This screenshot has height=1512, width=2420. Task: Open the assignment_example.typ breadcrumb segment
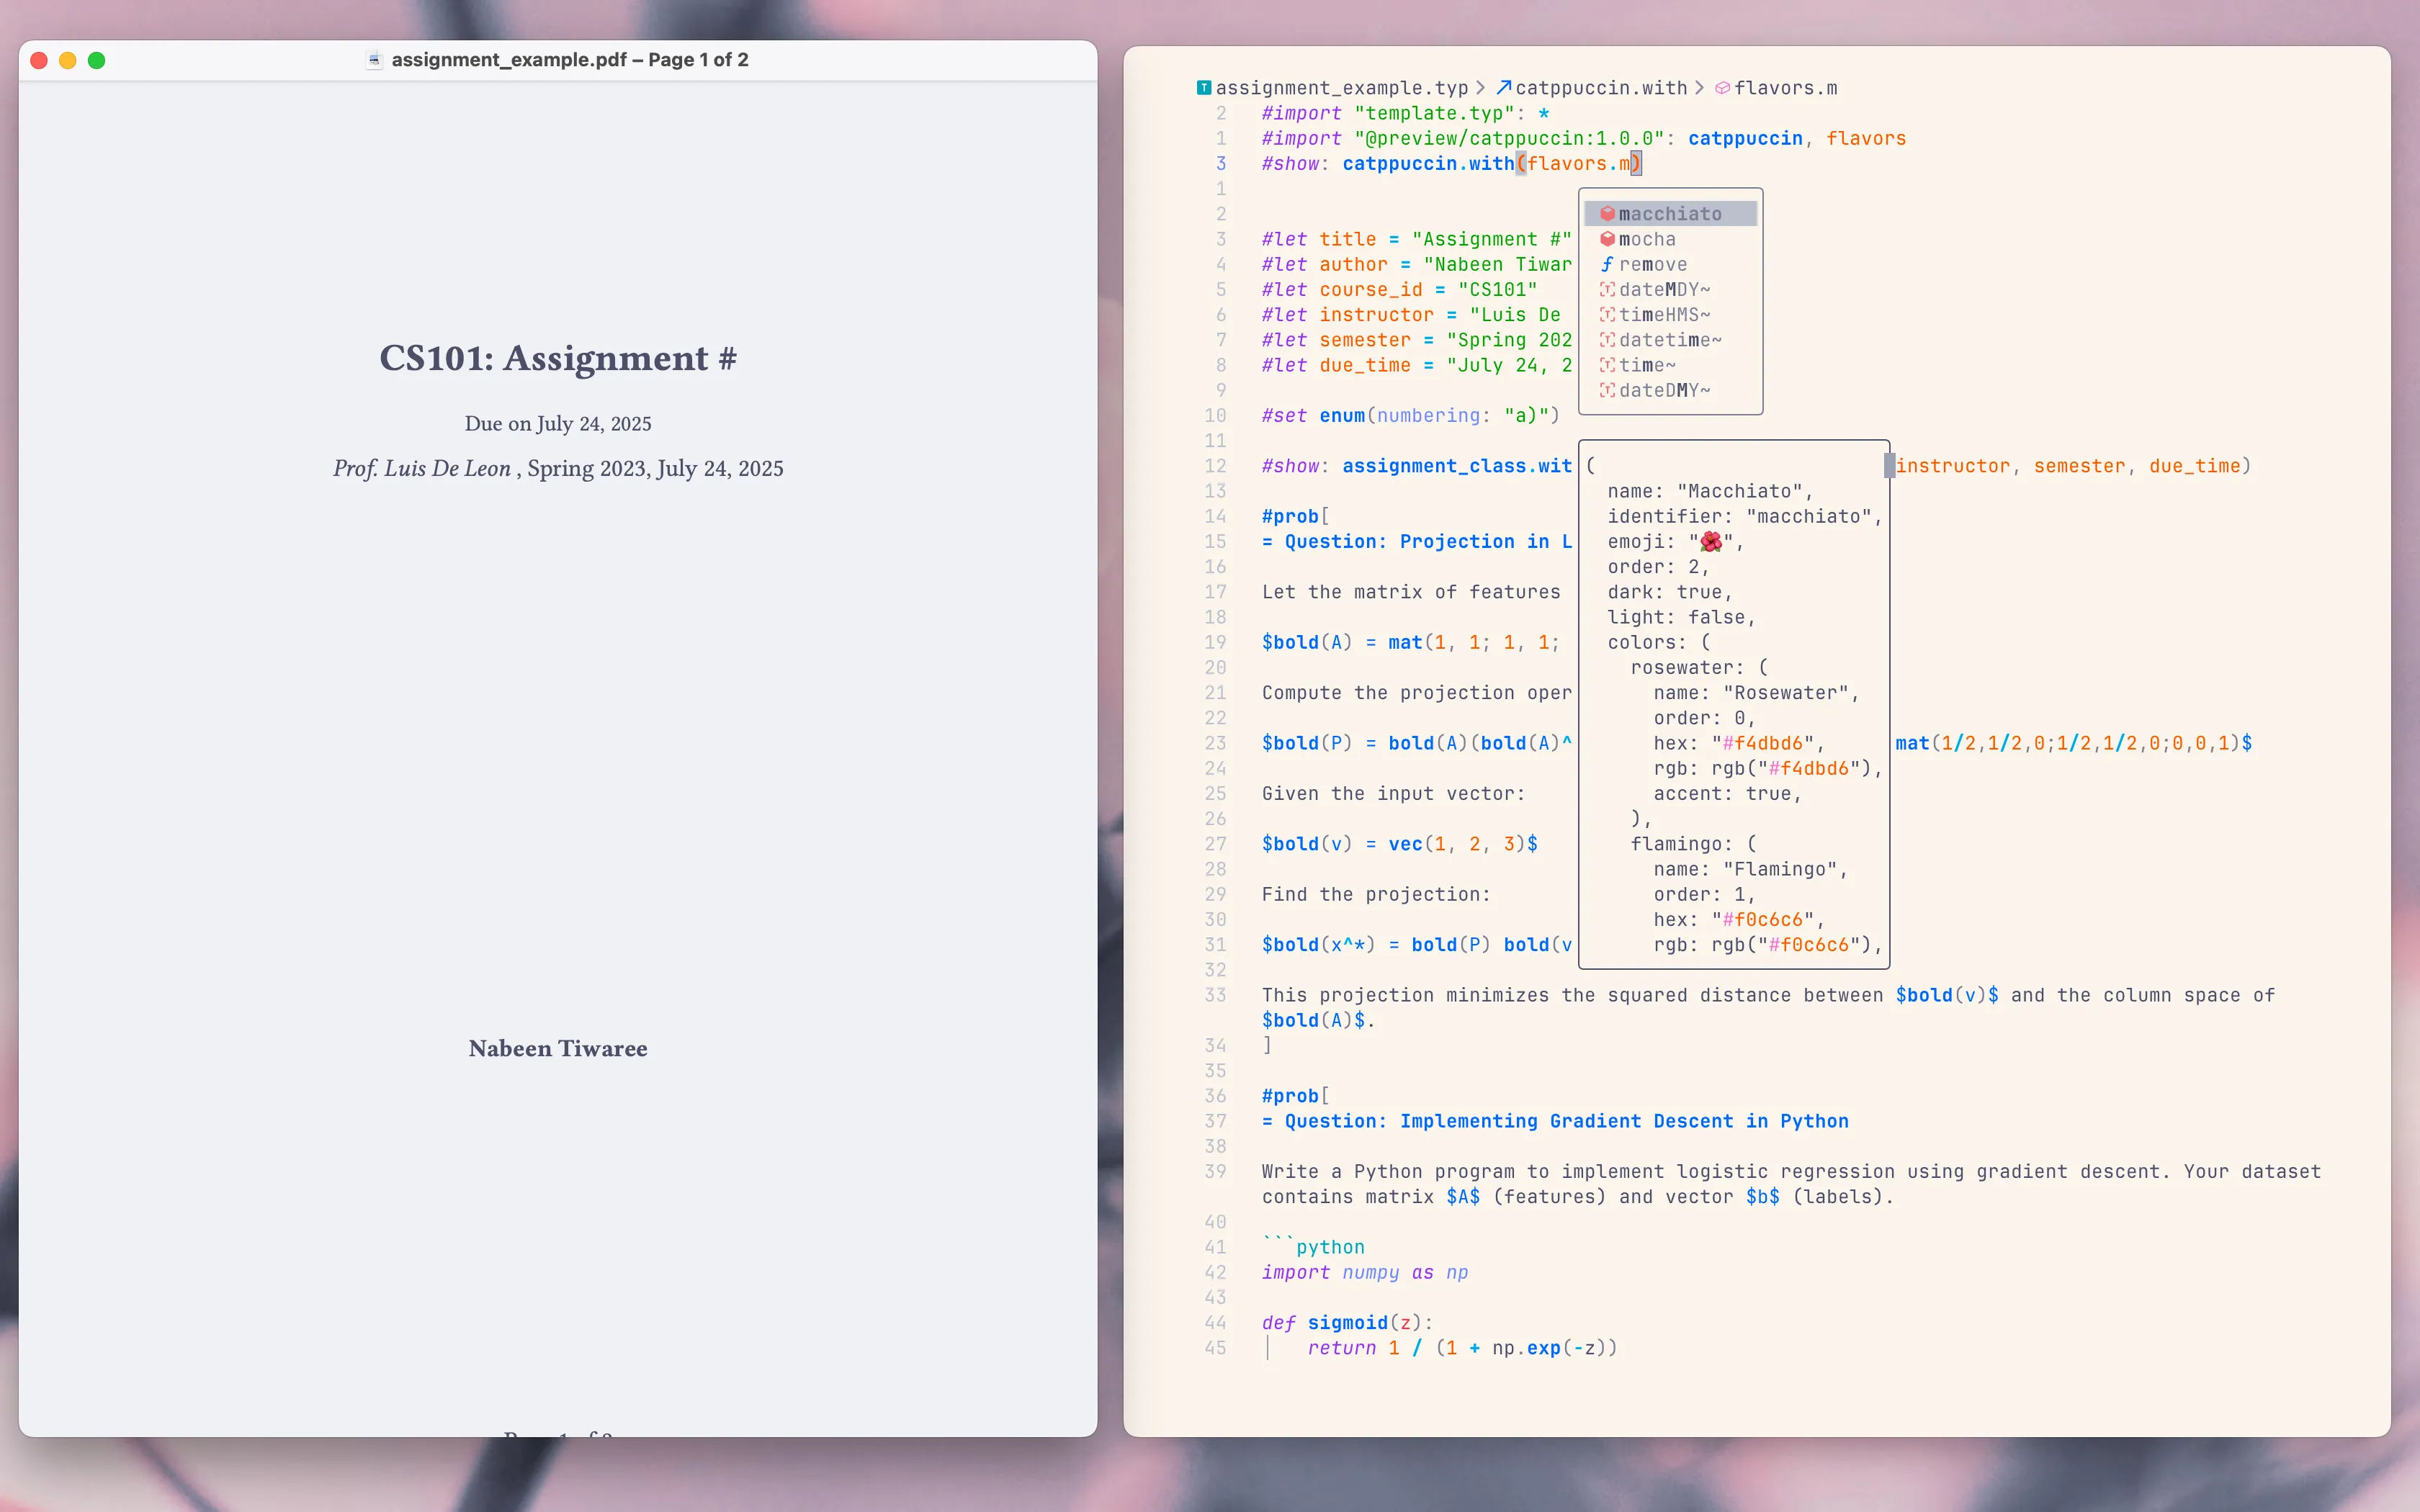click(x=1341, y=88)
